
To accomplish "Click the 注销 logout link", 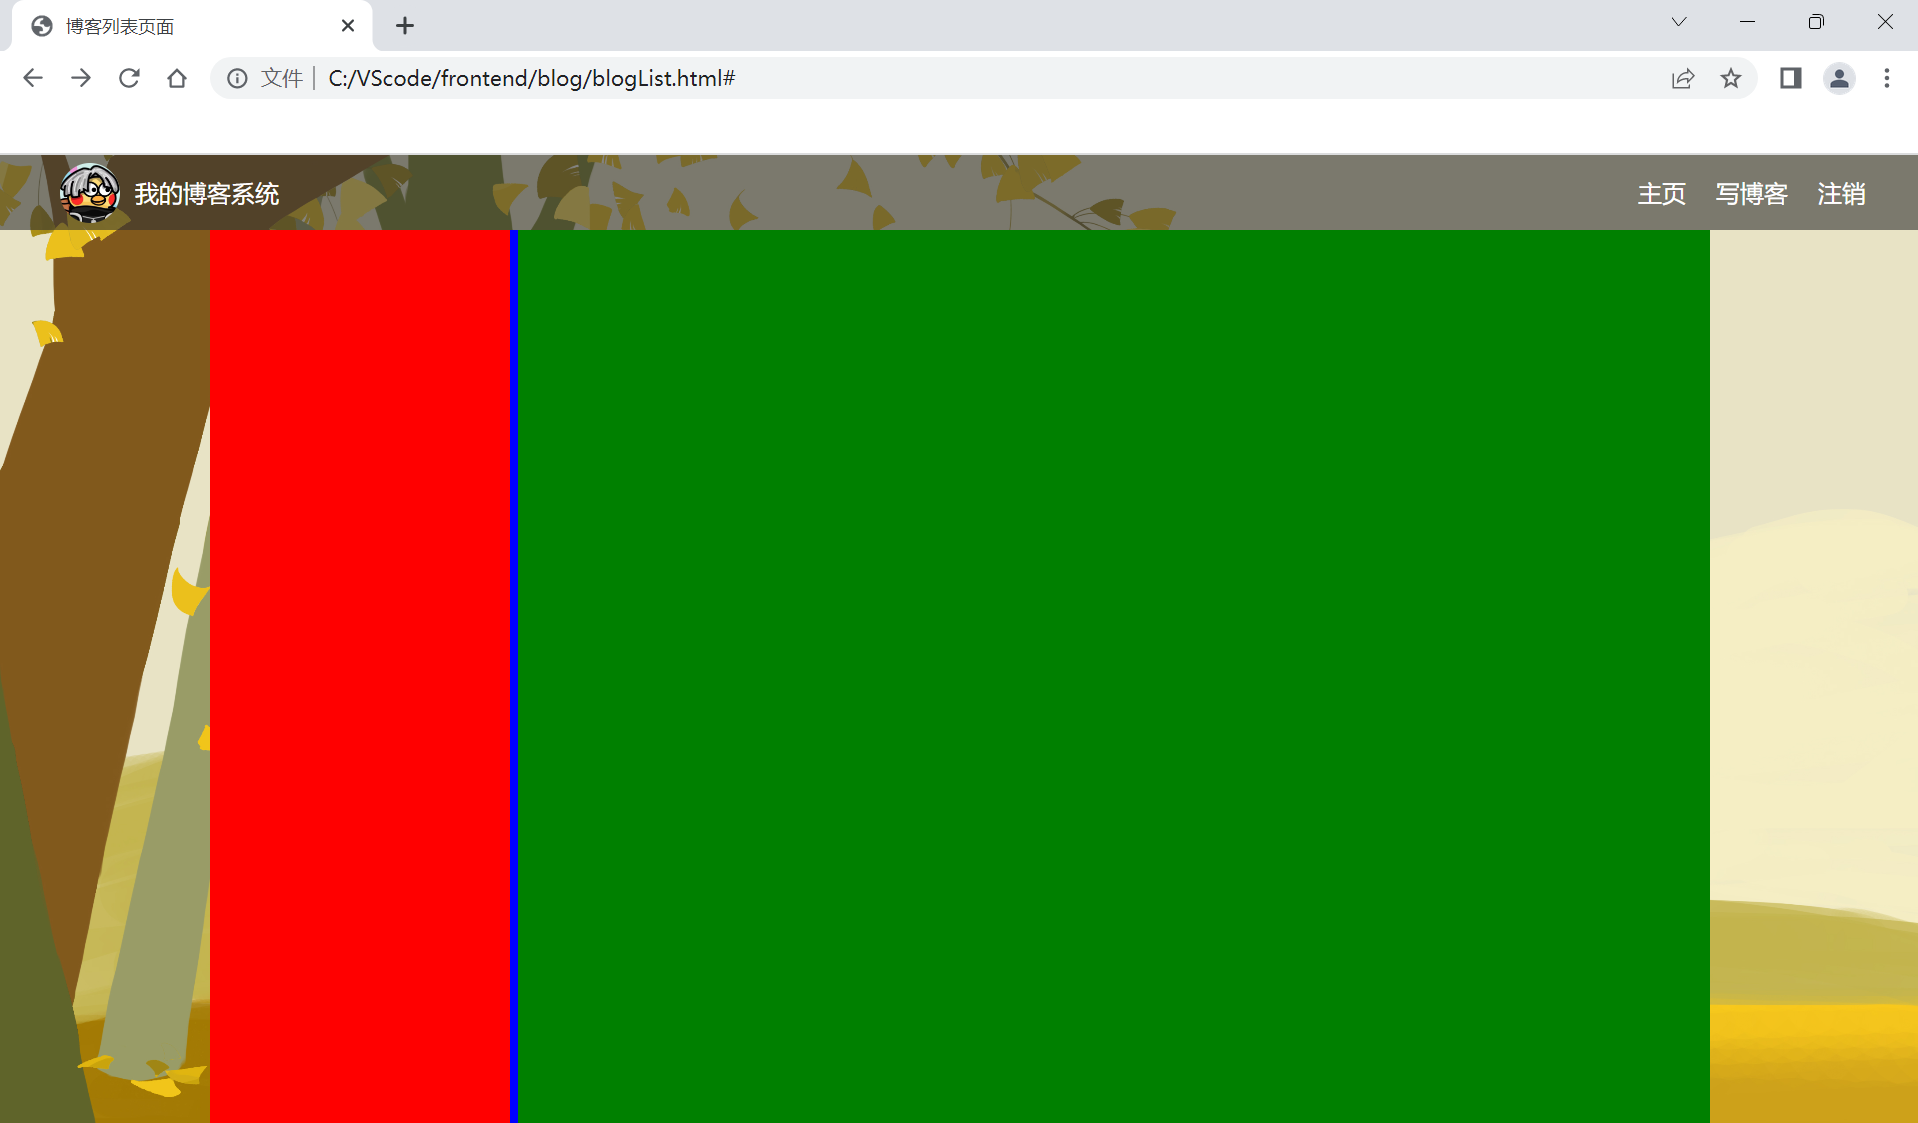I will coord(1842,194).
